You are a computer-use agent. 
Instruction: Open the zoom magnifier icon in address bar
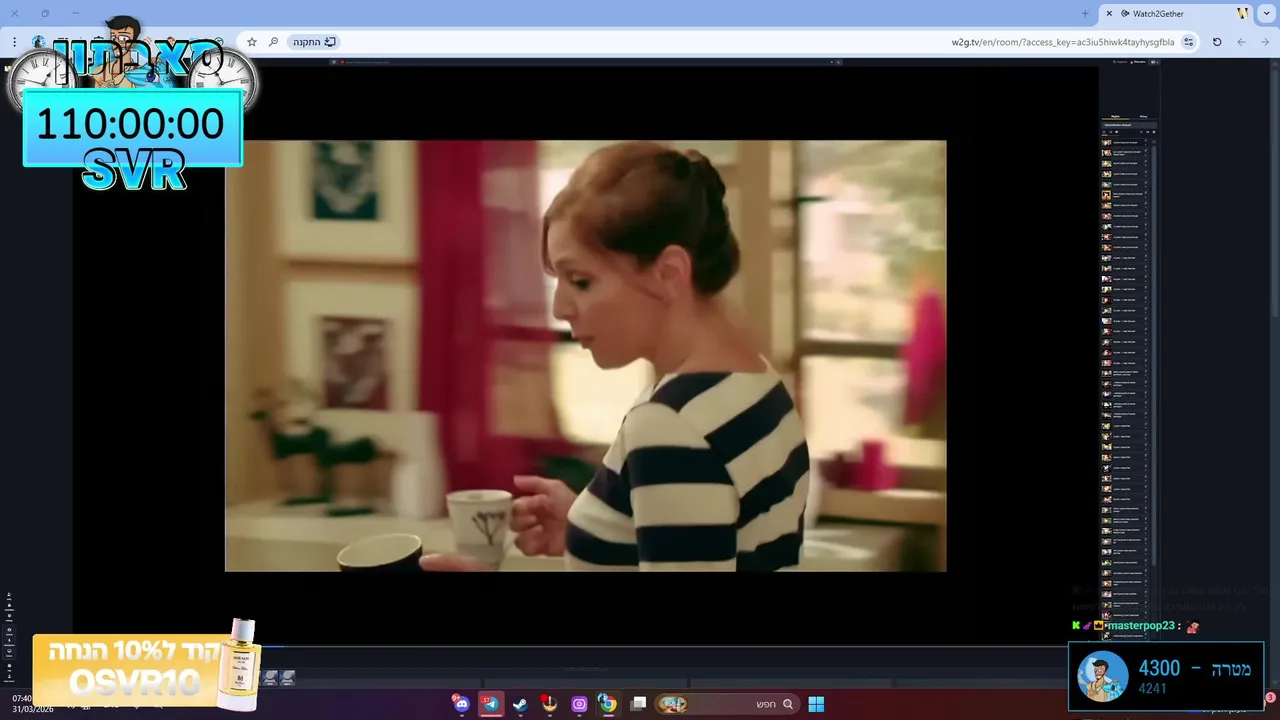(273, 42)
